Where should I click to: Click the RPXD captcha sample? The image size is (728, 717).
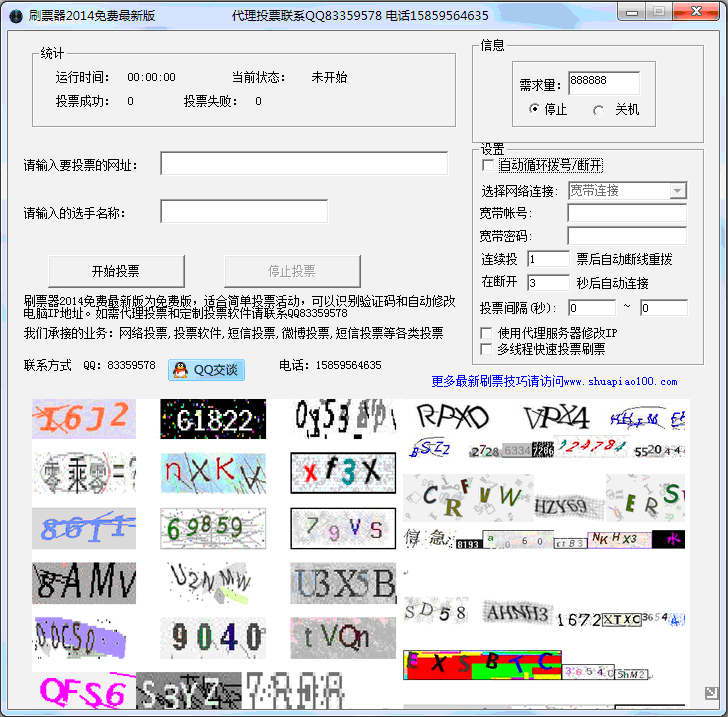(453, 416)
